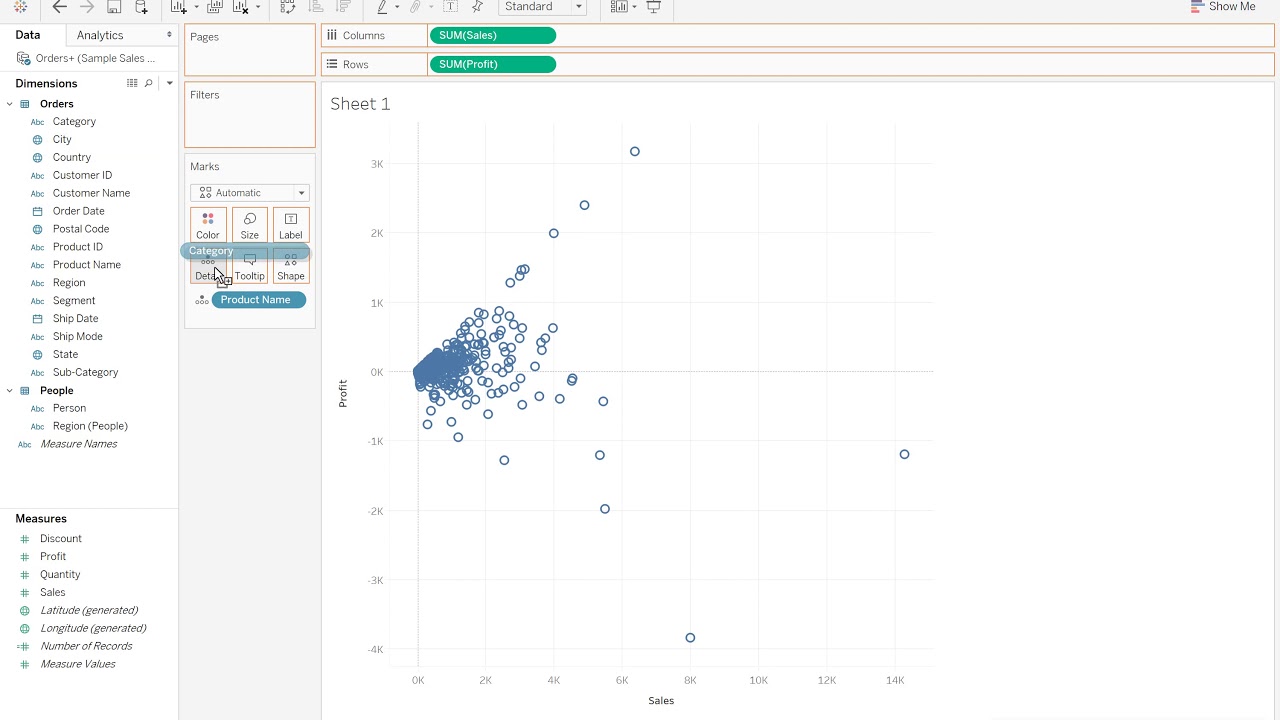Click the Shape button on Marks card
1280x720 pixels.
pyautogui.click(x=291, y=266)
